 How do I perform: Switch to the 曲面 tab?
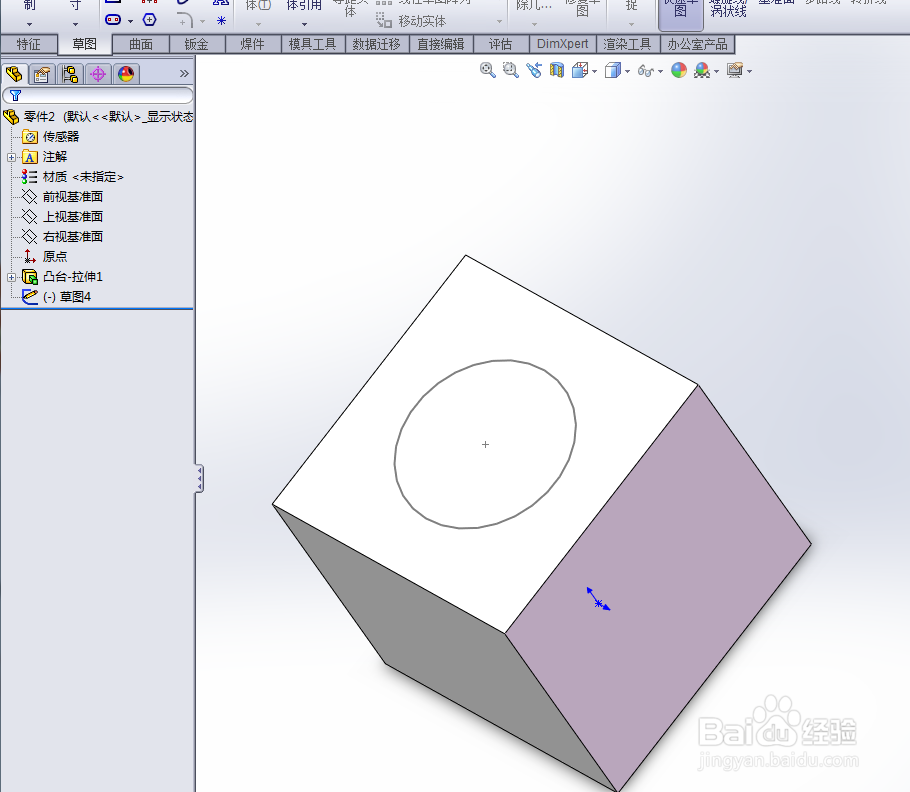141,44
